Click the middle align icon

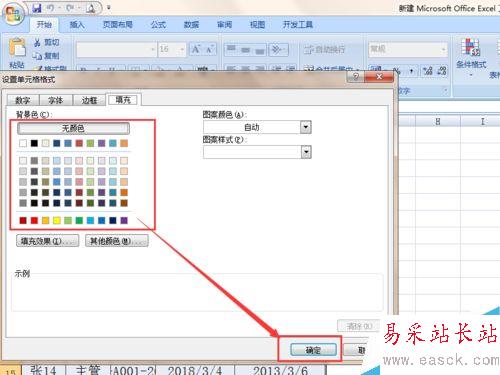click(246, 49)
